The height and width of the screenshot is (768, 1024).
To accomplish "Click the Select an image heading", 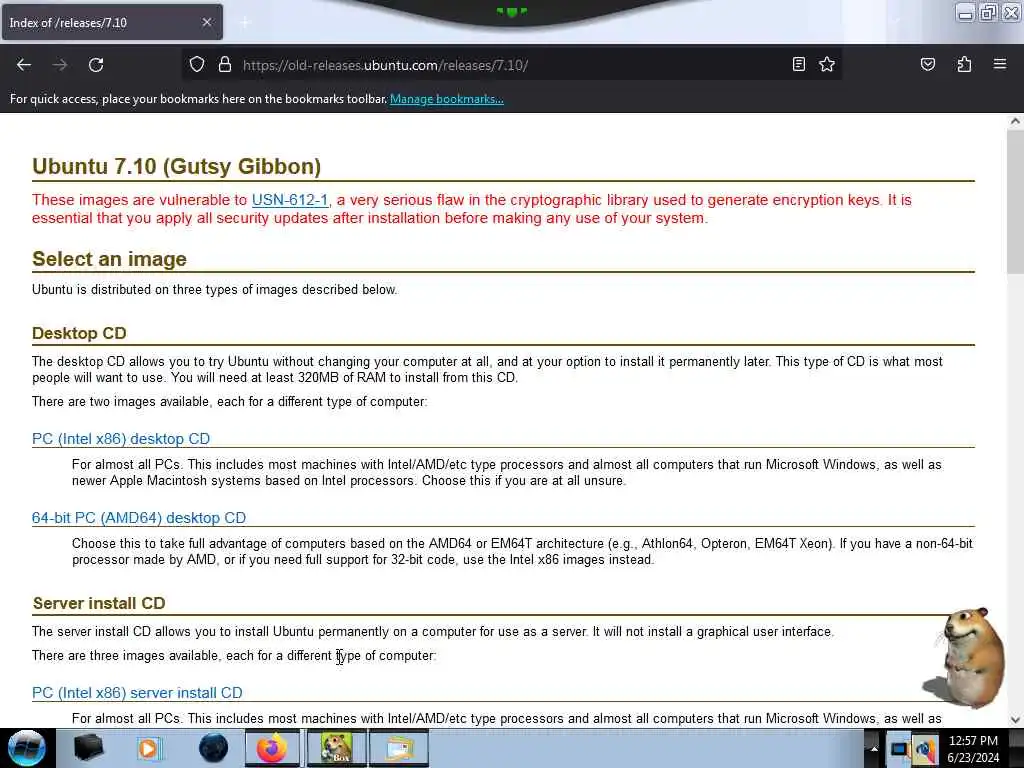I will tap(109, 259).
